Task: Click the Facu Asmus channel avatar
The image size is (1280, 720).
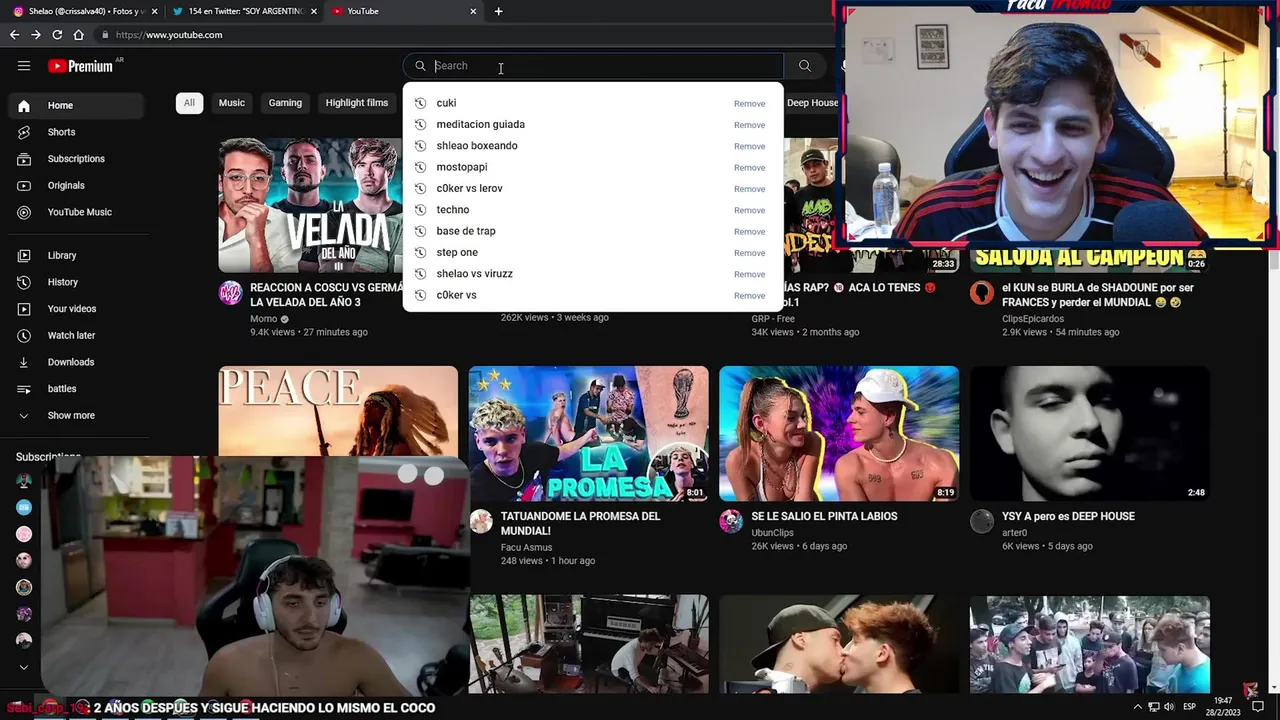Action: 481,521
